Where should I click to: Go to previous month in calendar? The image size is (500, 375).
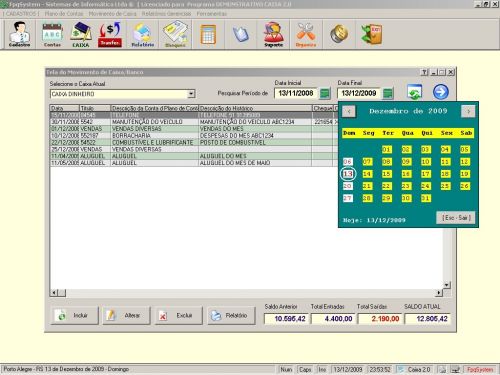pos(349,111)
